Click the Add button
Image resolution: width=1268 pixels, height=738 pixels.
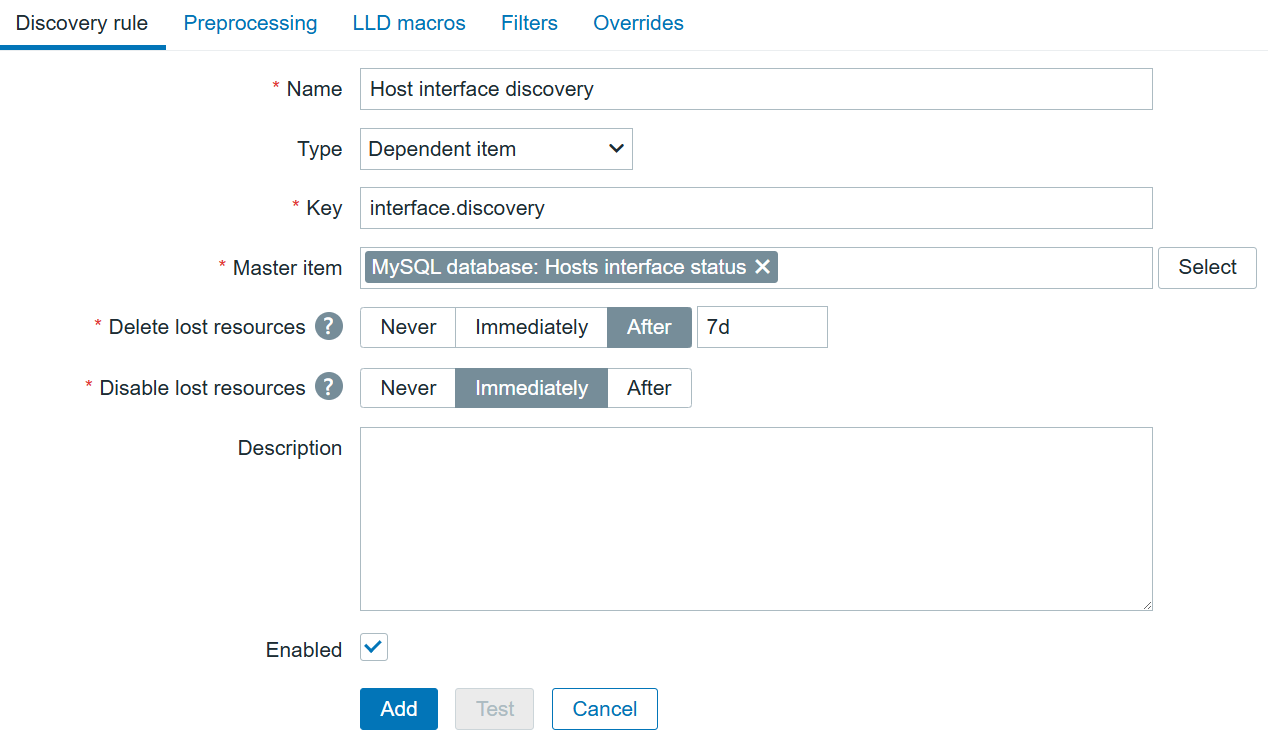(399, 709)
